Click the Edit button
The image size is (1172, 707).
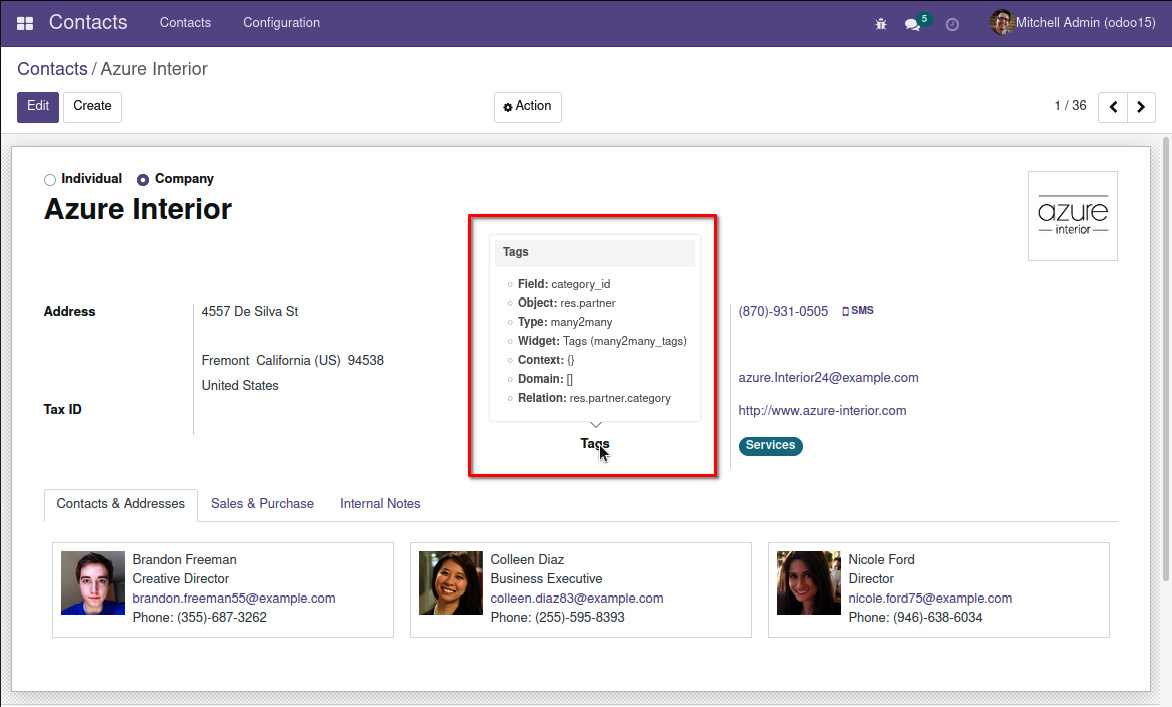tap(38, 107)
